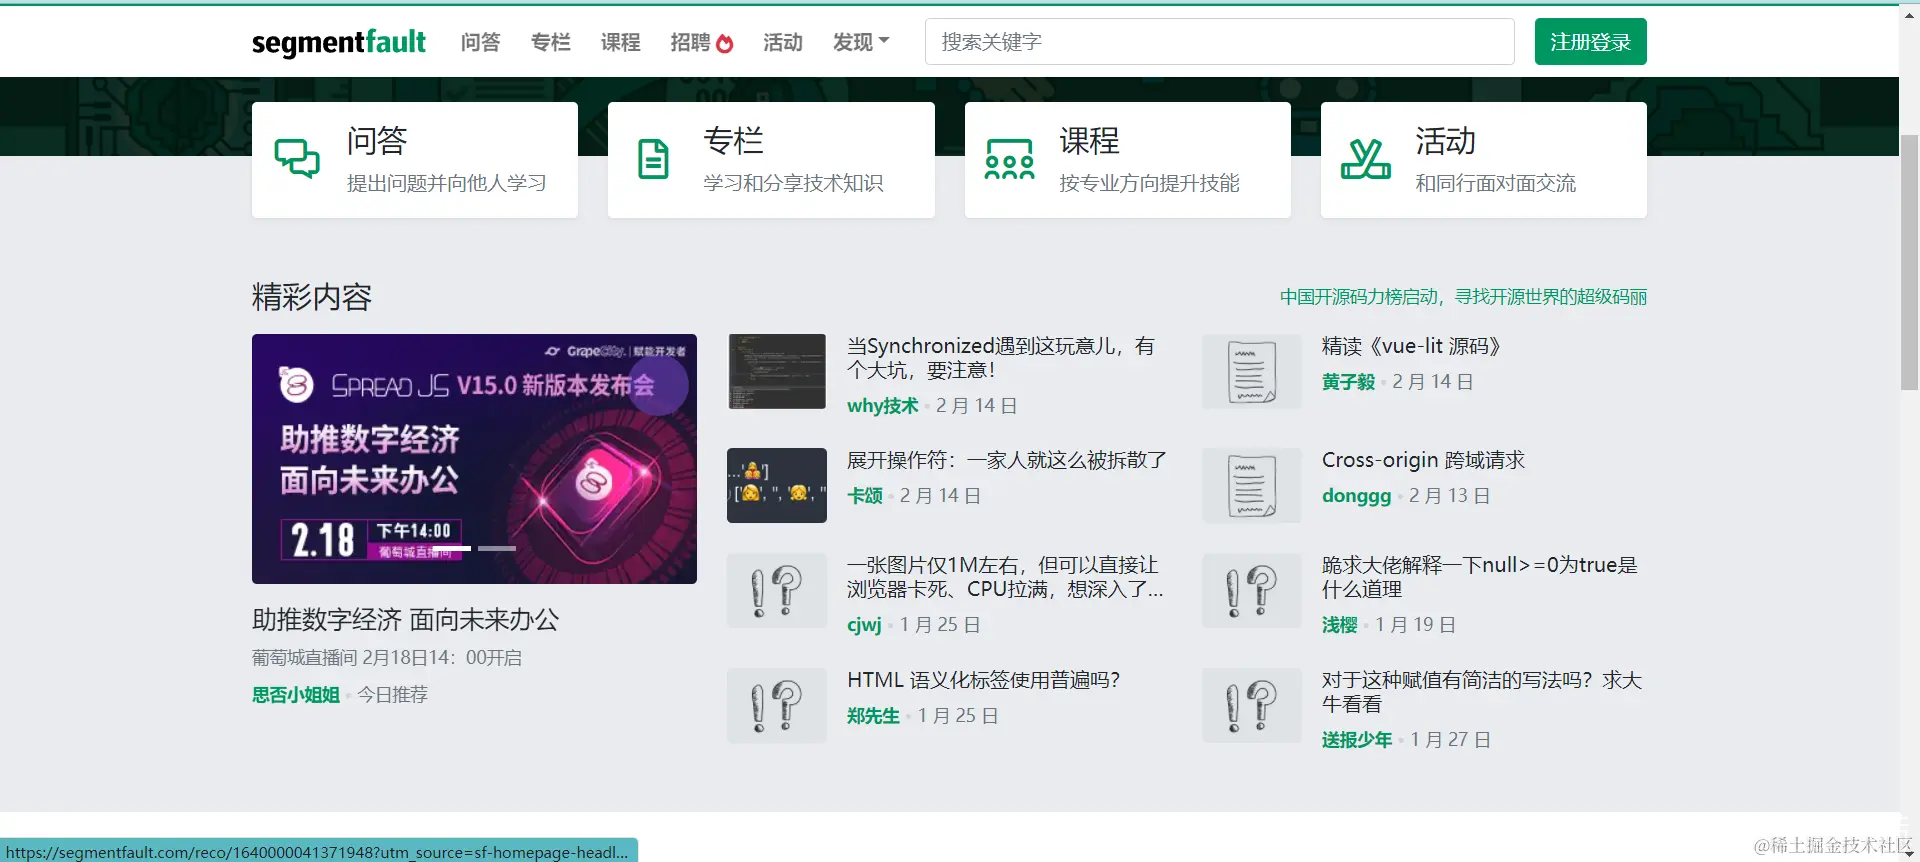Viewport: 1920px width, 862px height.
Task: Open the 活动 nav menu item
Action: coord(783,42)
